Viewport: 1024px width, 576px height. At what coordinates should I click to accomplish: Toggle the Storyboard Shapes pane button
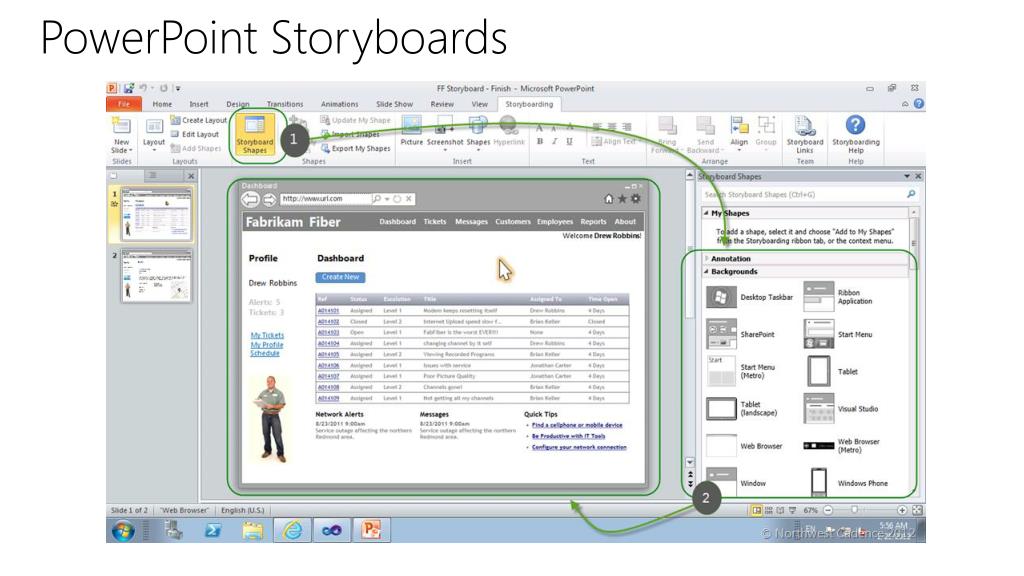pyautogui.click(x=255, y=135)
